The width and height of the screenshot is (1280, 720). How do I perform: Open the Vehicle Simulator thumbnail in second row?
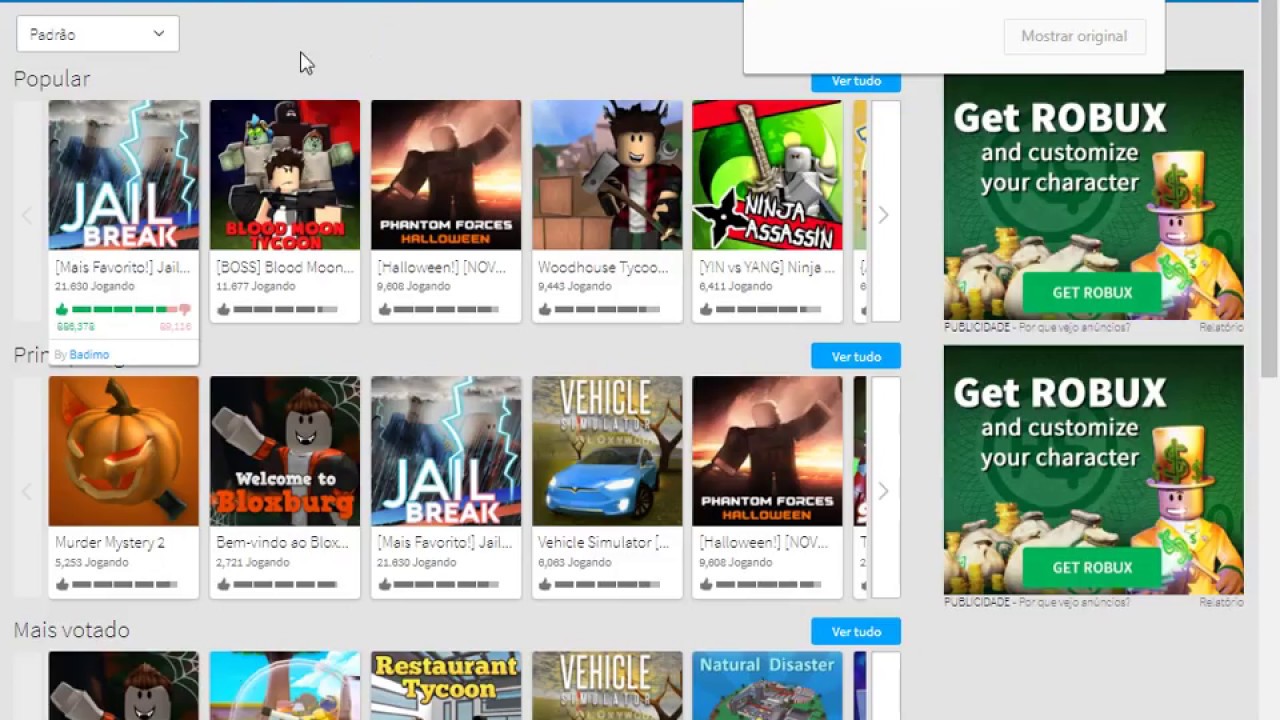tap(607, 451)
